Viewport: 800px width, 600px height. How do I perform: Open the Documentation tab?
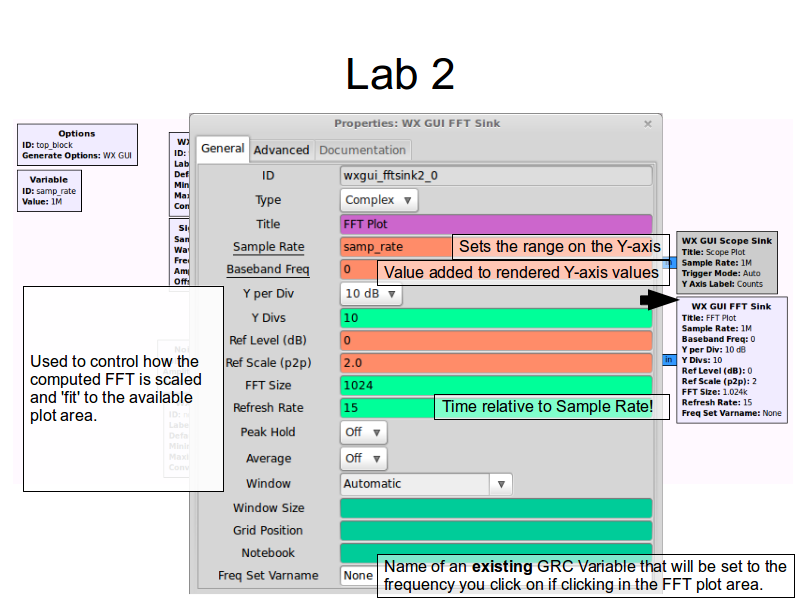click(362, 150)
